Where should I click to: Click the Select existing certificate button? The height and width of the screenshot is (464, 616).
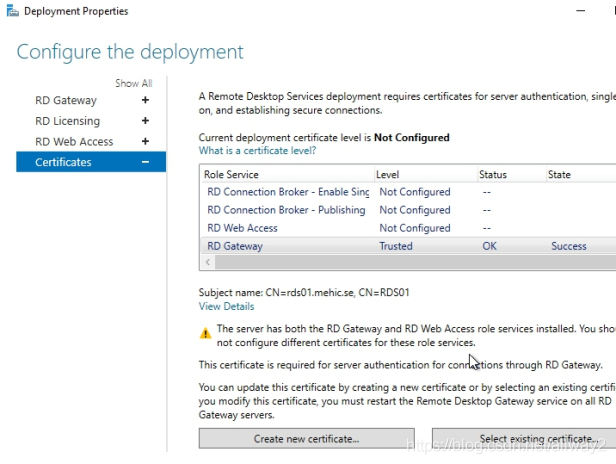coord(524,439)
